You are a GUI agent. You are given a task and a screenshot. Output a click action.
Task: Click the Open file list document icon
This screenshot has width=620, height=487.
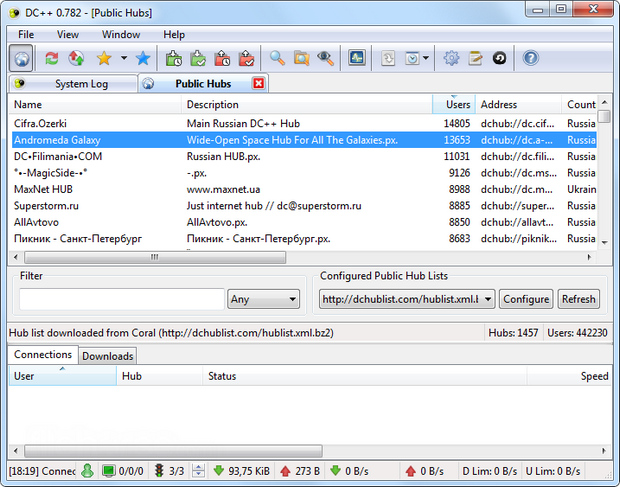tap(388, 59)
